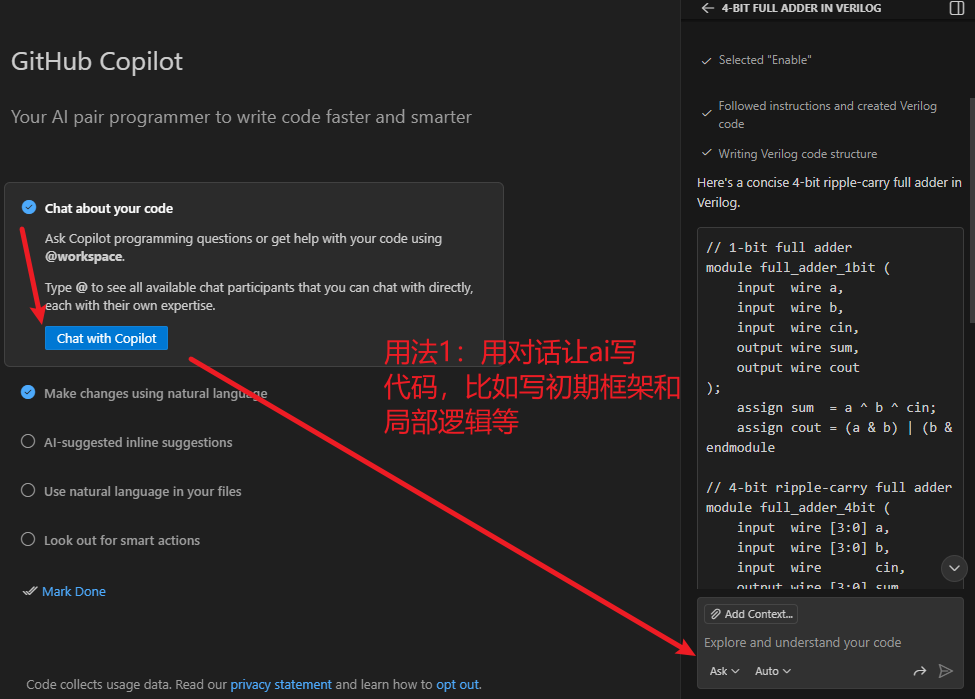The height and width of the screenshot is (699, 975).
Task: Open the Auto model dropdown
Action: pos(772,671)
